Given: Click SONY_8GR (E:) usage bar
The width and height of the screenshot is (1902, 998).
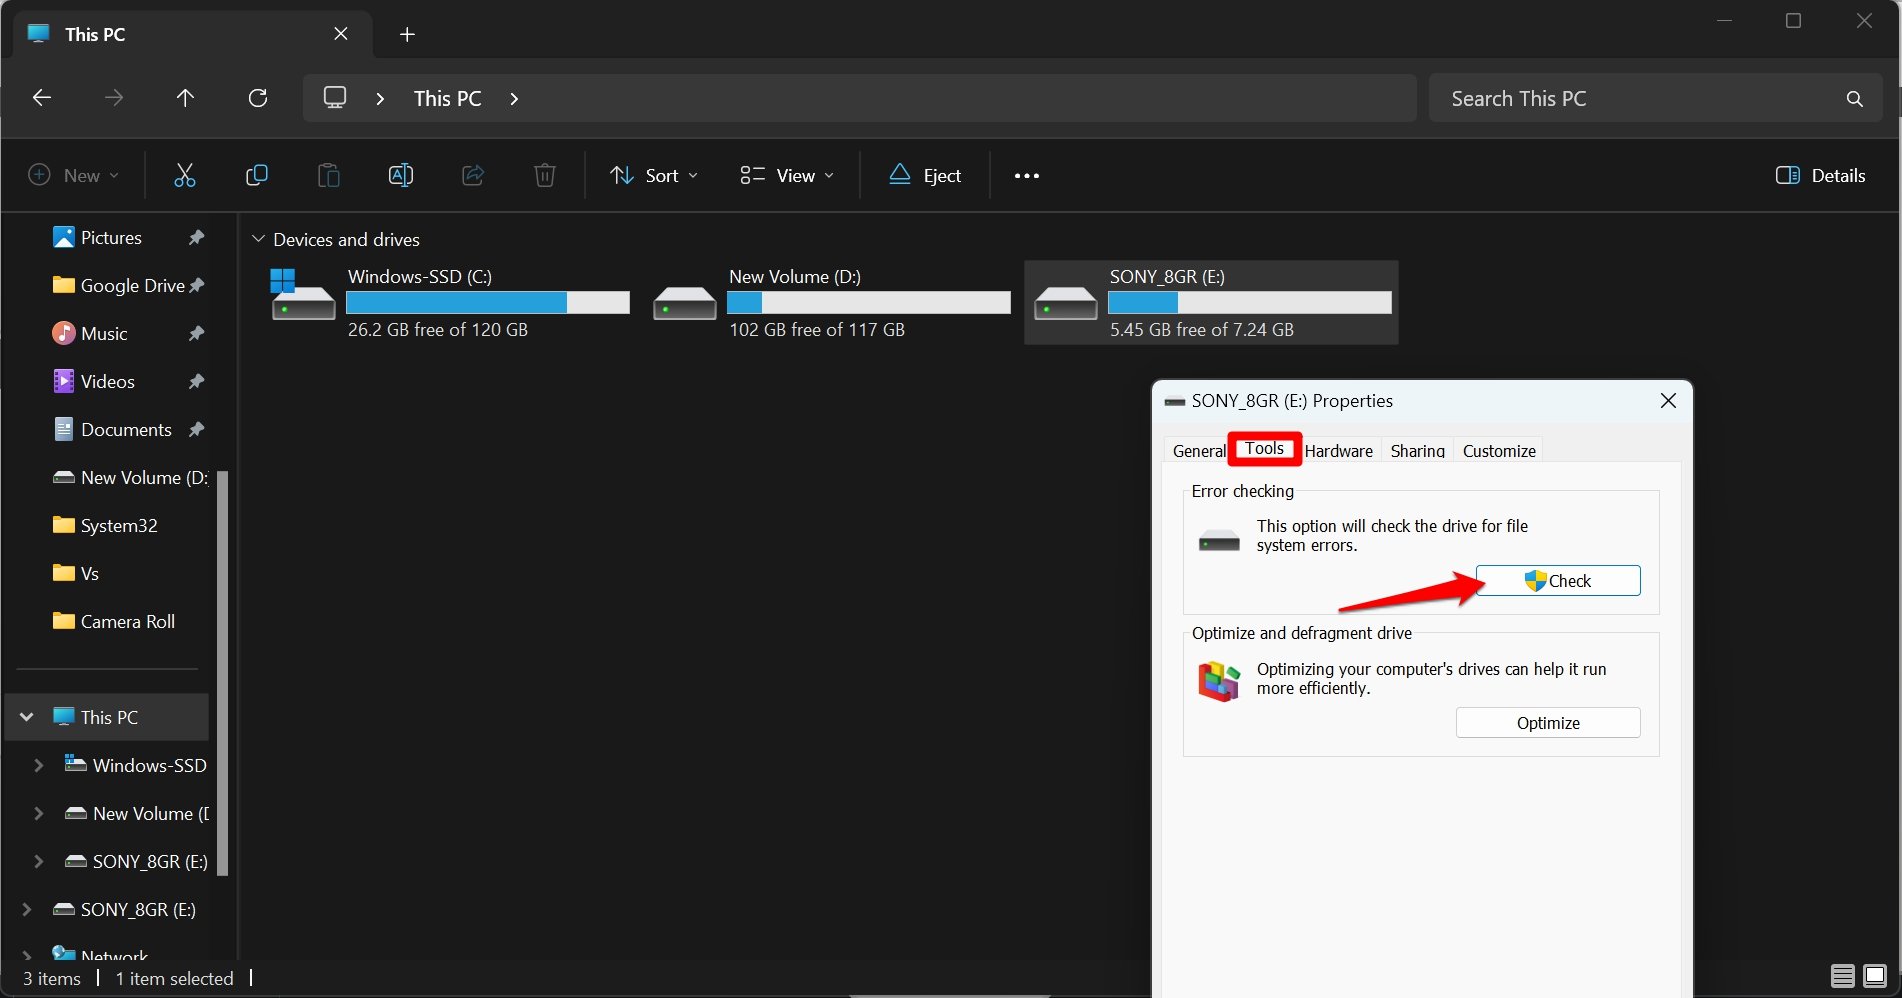Looking at the screenshot, I should click(1250, 302).
